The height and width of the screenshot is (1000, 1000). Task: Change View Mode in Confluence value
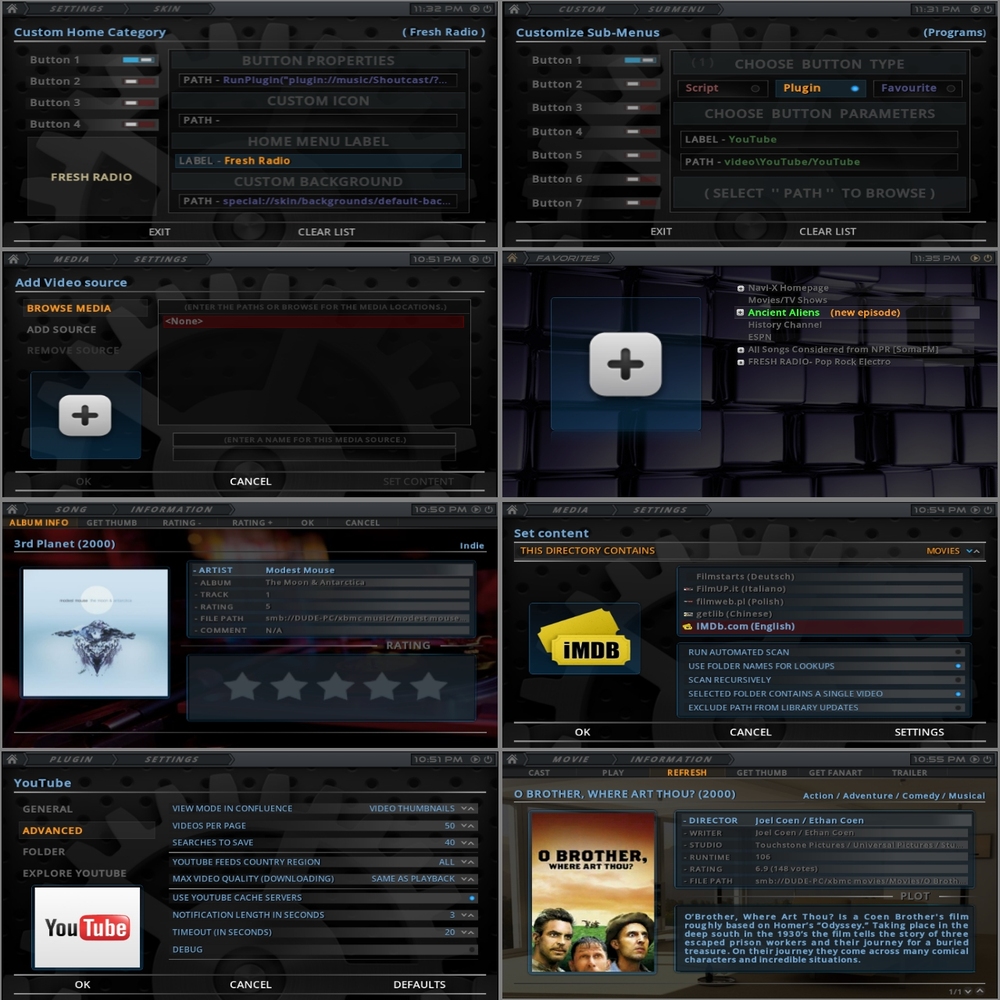(468, 809)
